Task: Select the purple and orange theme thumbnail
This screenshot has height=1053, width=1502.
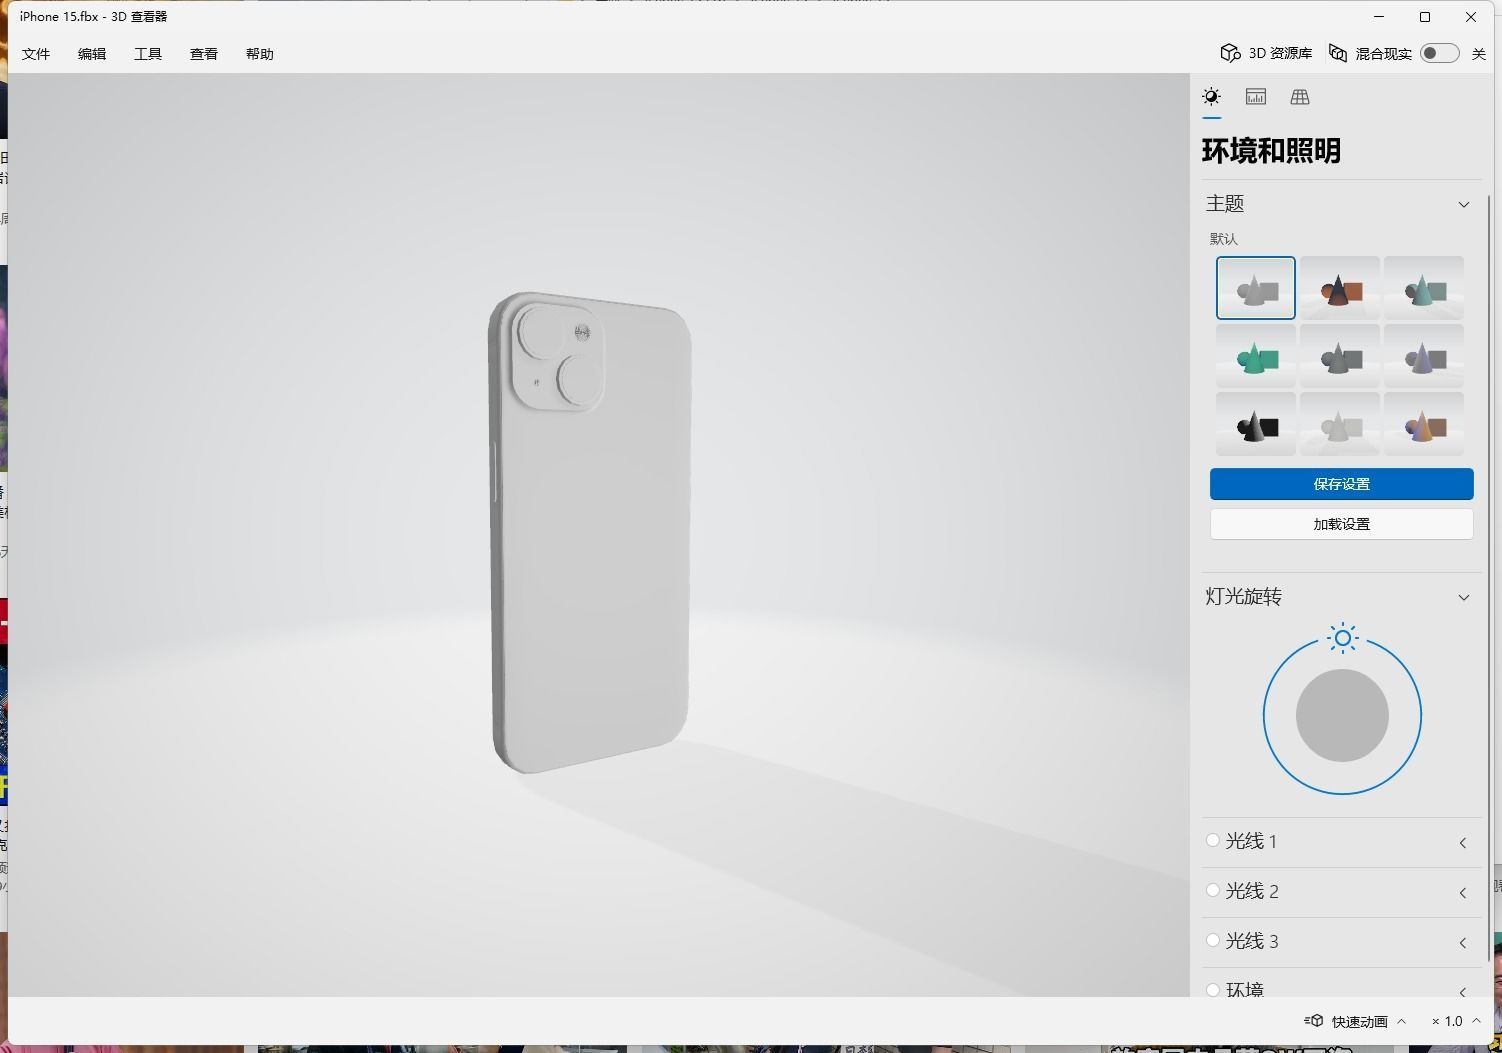Action: click(1424, 424)
